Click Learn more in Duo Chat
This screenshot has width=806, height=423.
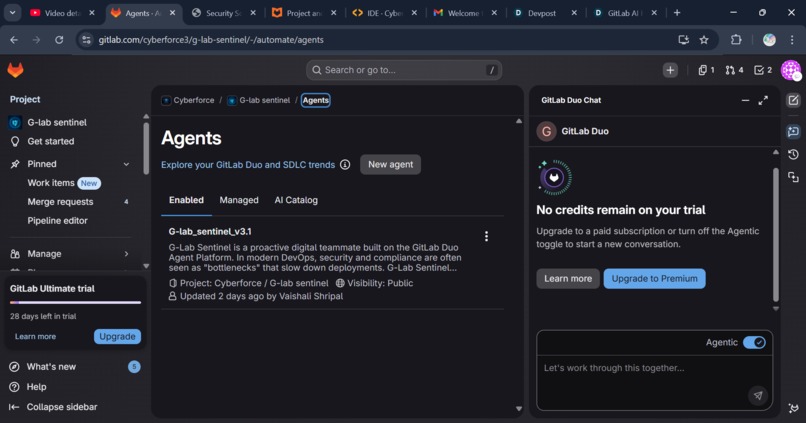pyautogui.click(x=568, y=279)
